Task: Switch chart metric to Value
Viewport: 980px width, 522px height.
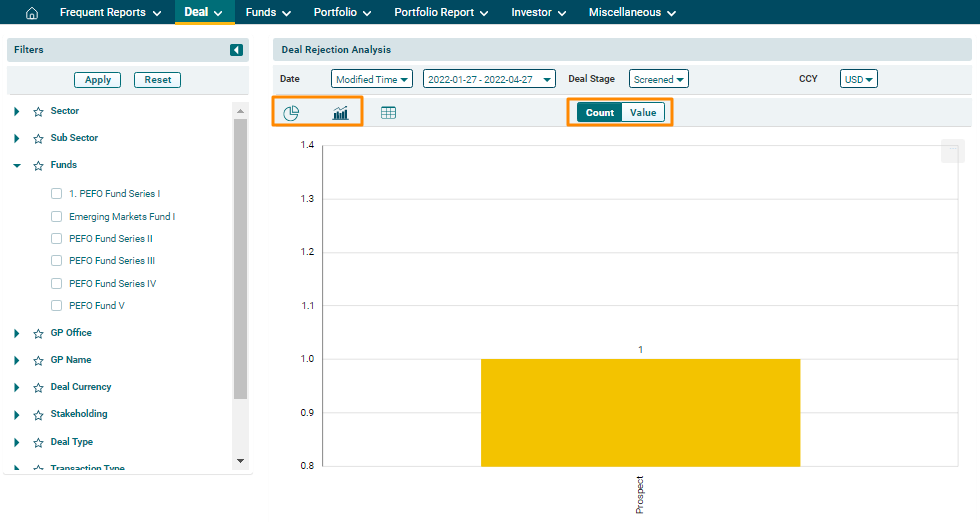Action: pyautogui.click(x=643, y=113)
